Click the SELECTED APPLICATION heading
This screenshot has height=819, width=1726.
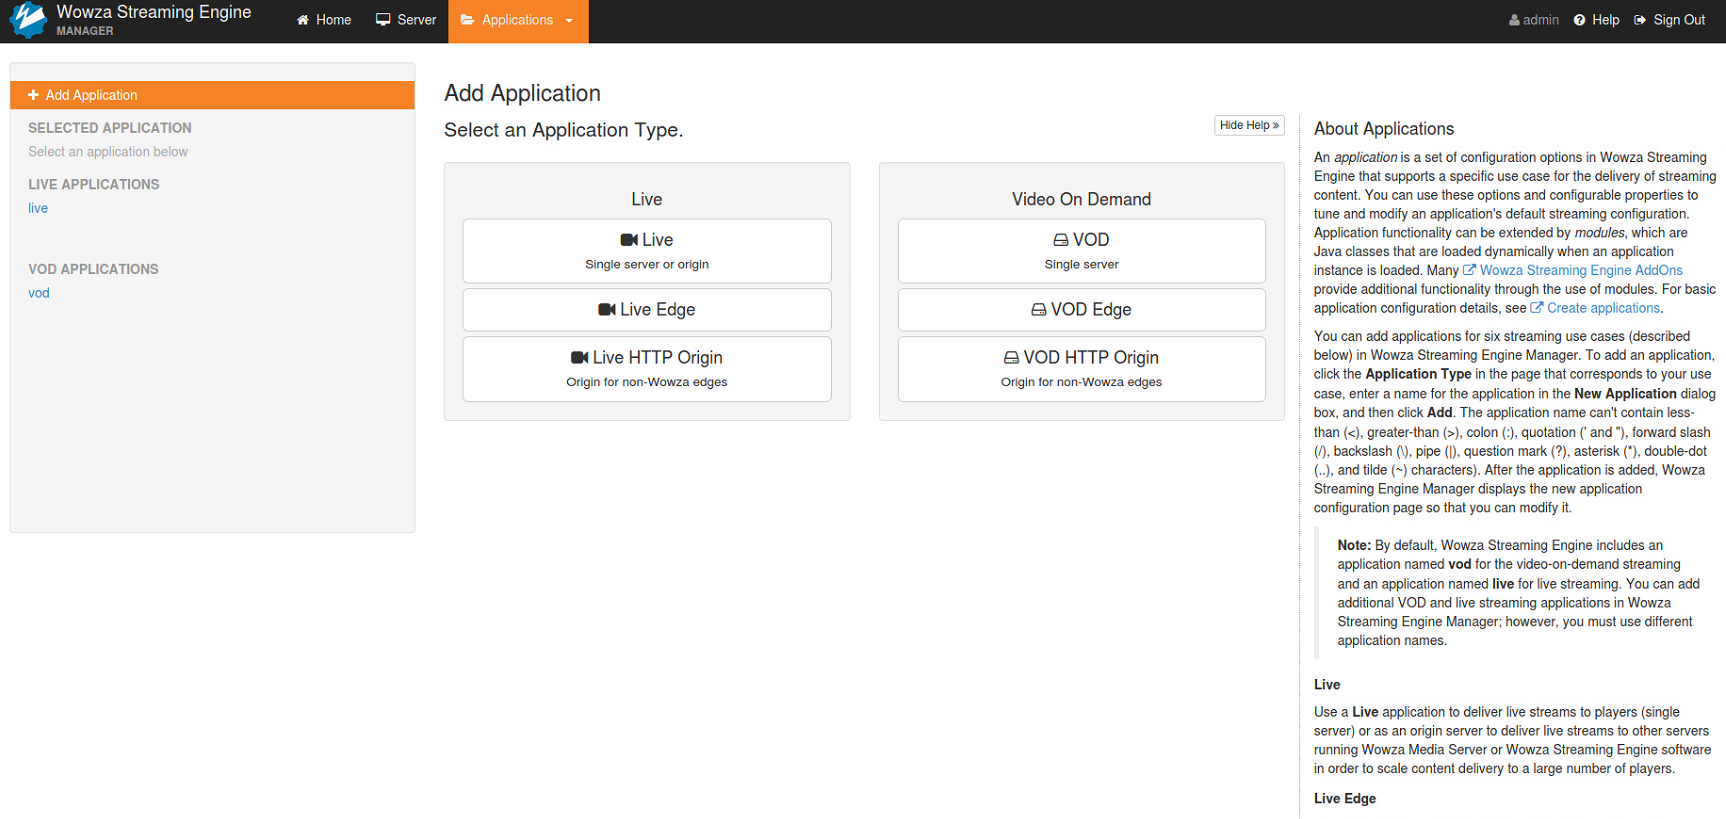pyautogui.click(x=110, y=128)
